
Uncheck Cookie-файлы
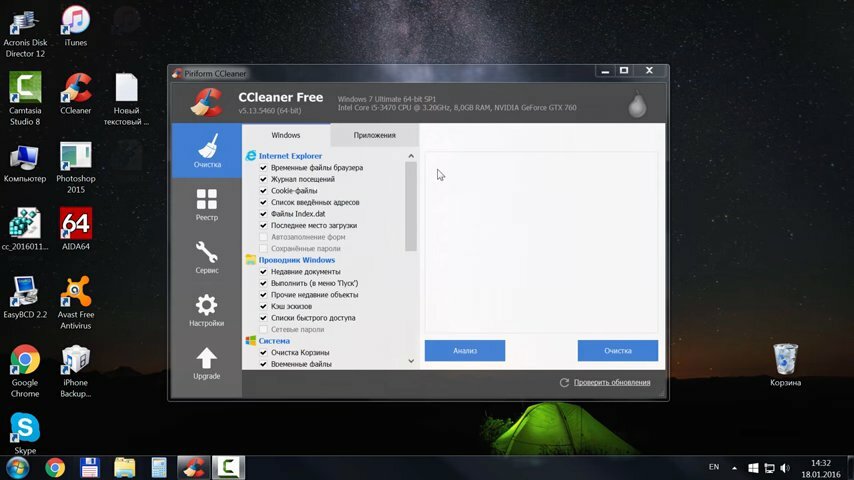coord(263,191)
